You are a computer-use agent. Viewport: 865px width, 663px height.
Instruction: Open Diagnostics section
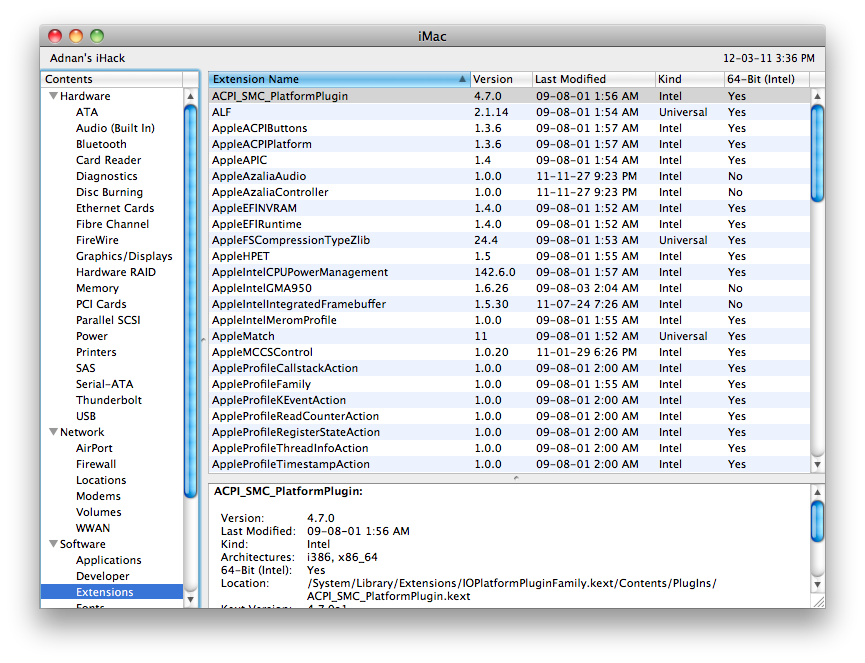point(107,176)
